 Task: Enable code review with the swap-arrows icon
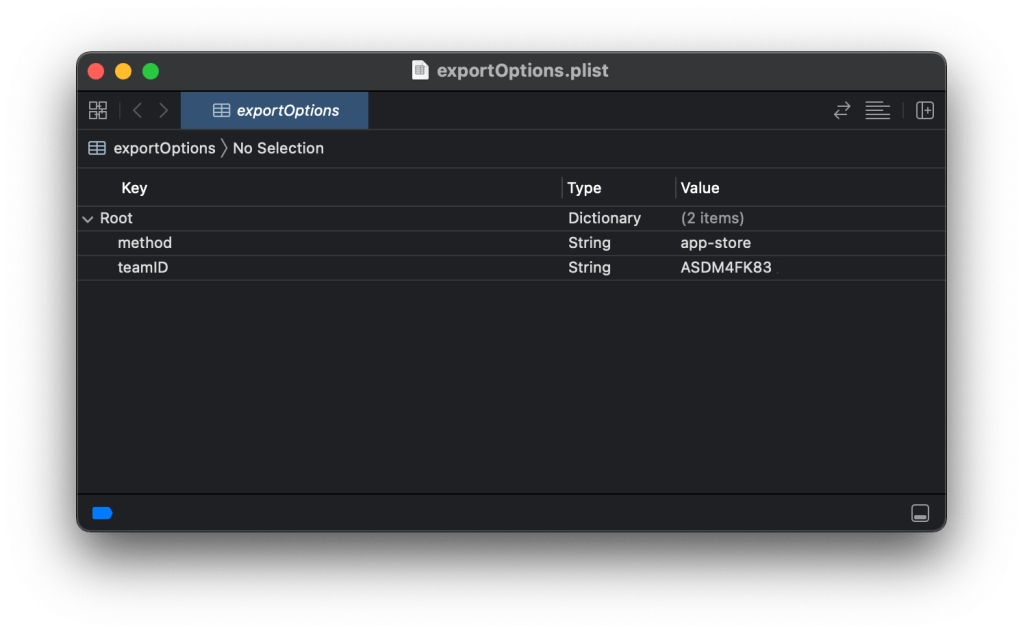(842, 111)
